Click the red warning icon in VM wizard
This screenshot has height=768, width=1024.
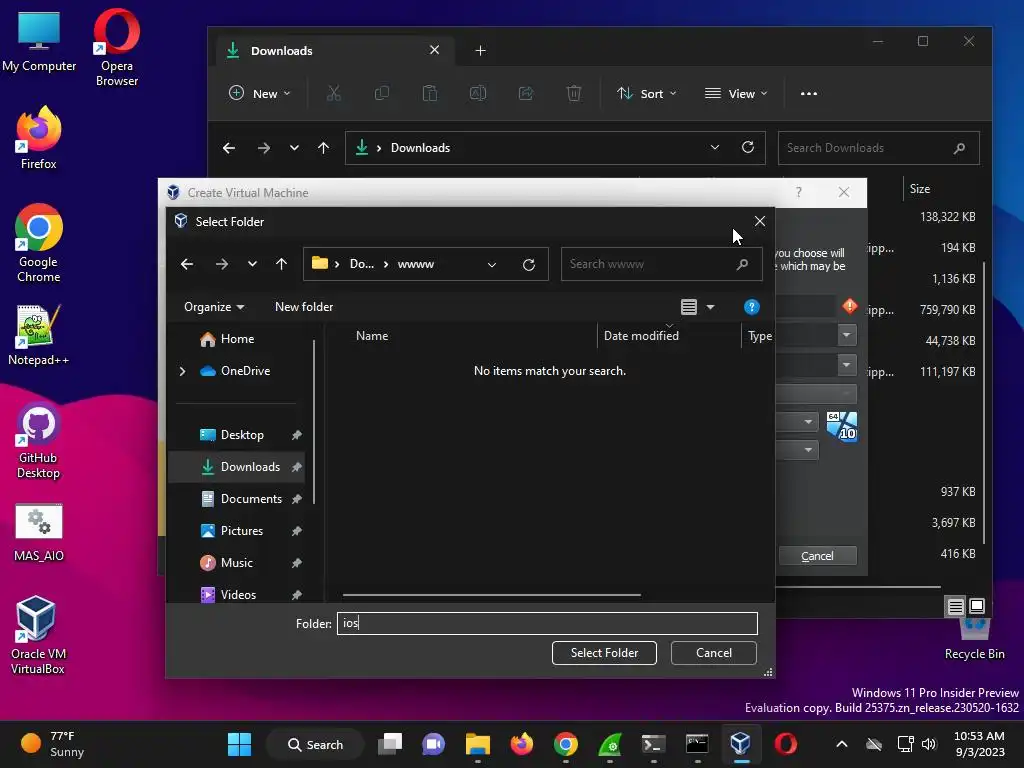pos(850,306)
